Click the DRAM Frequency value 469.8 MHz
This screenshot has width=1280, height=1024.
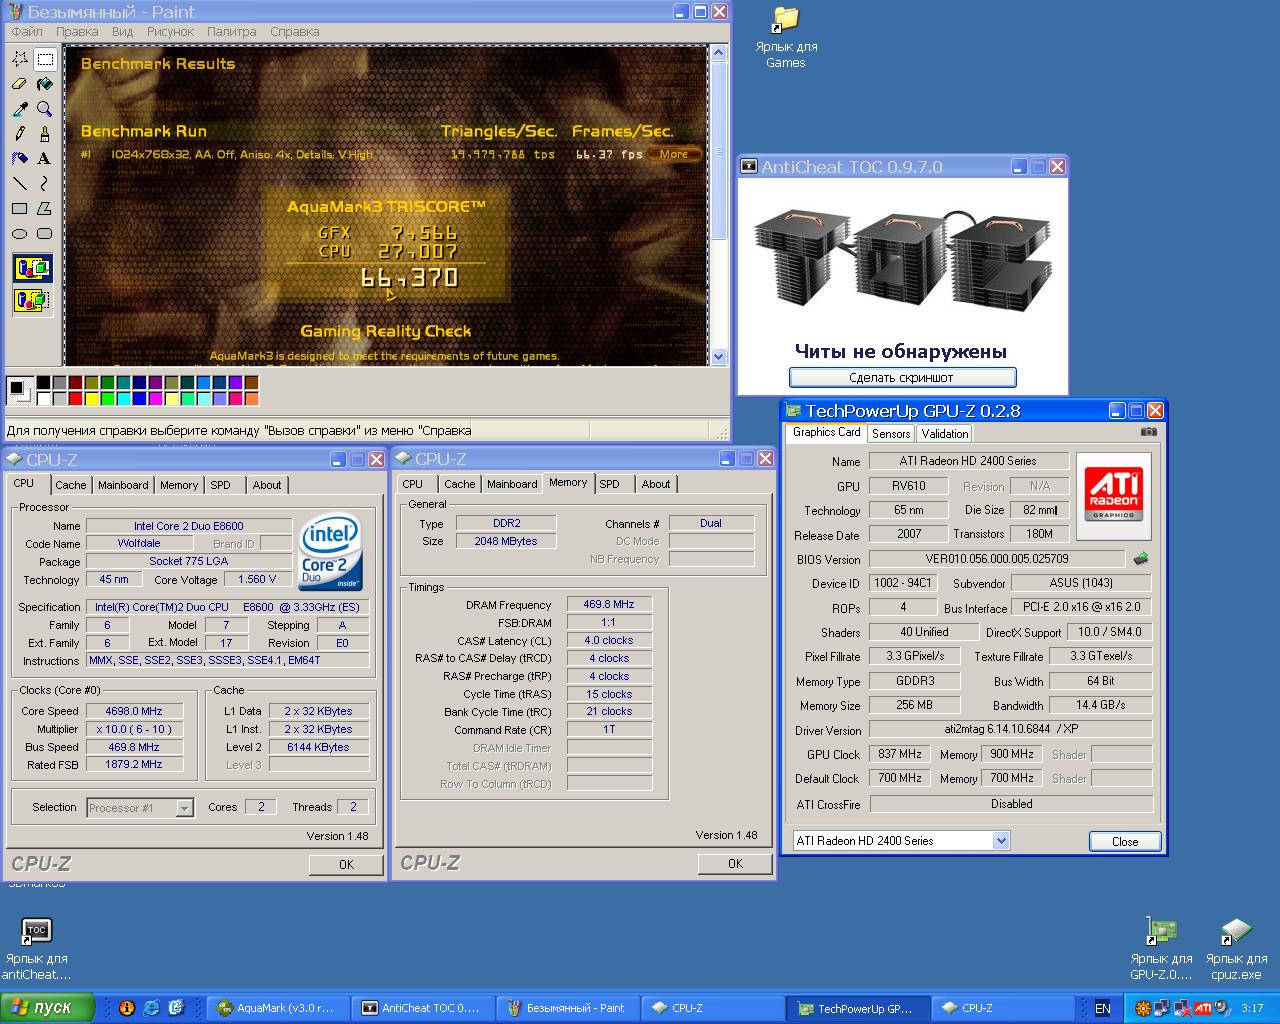coord(609,604)
